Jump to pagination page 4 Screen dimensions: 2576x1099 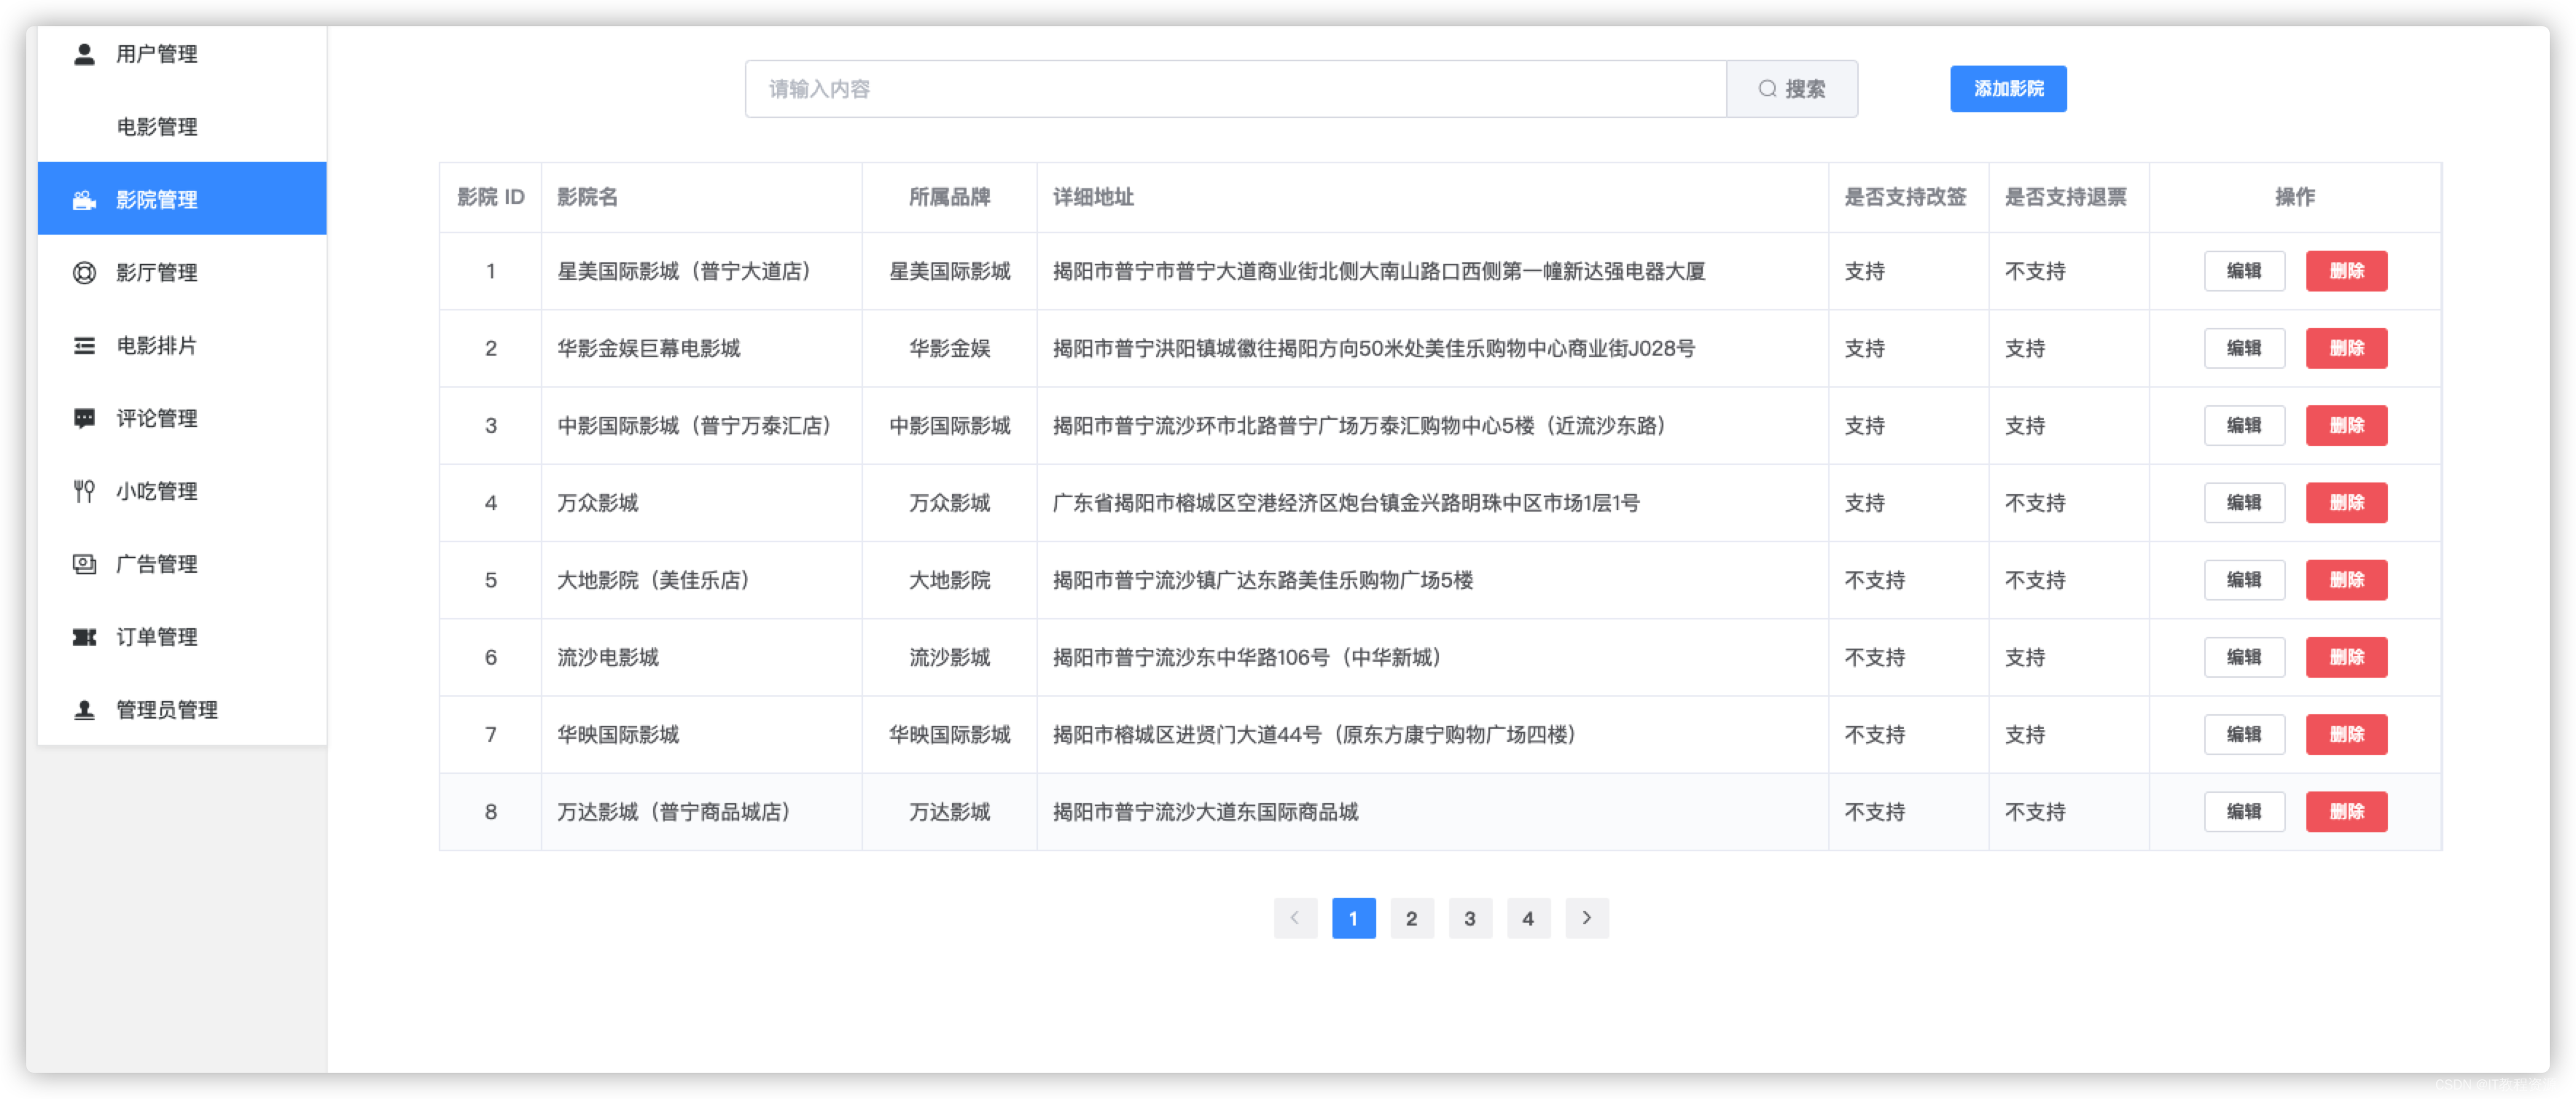coord(1528,918)
